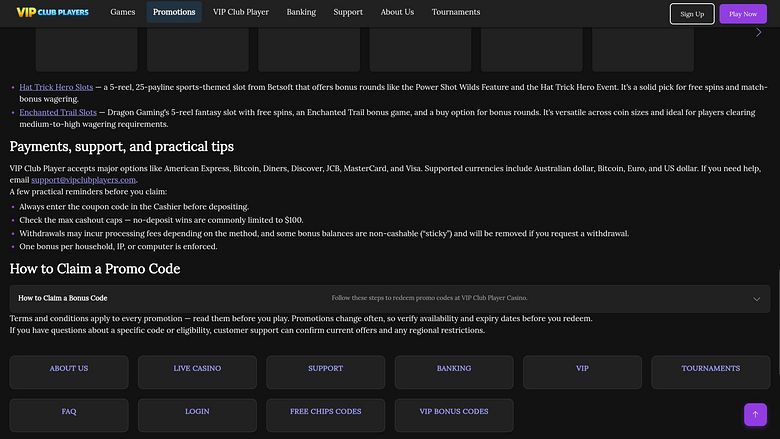Click the 'Payments, support, and practical tips' heading

121,147
